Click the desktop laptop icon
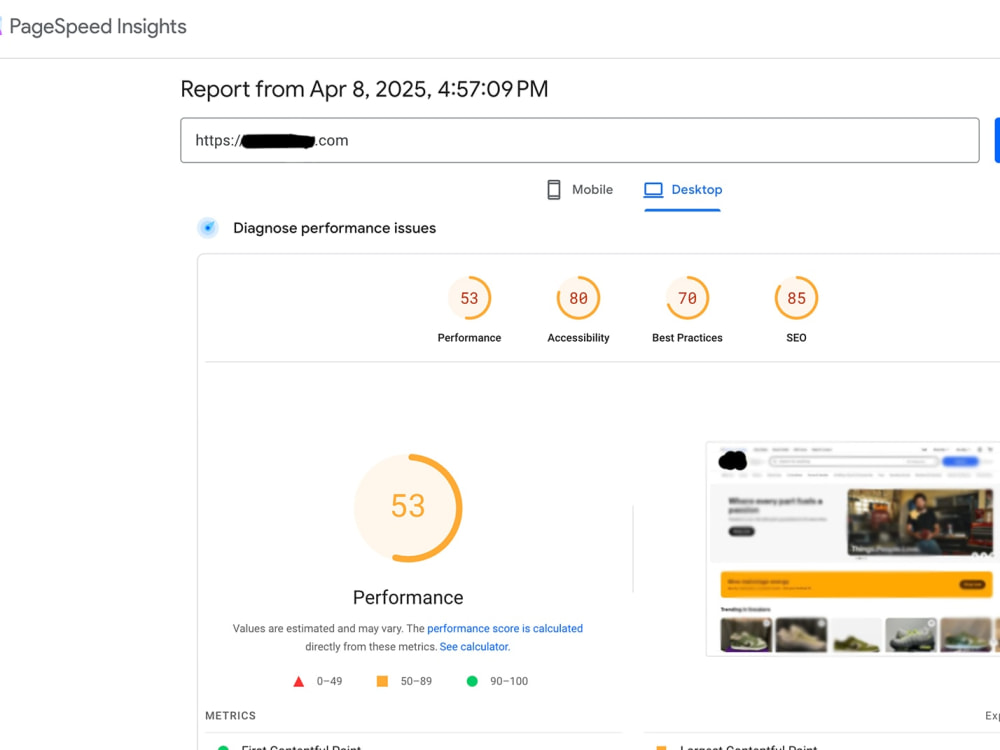The image size is (1000, 750). coord(653,189)
